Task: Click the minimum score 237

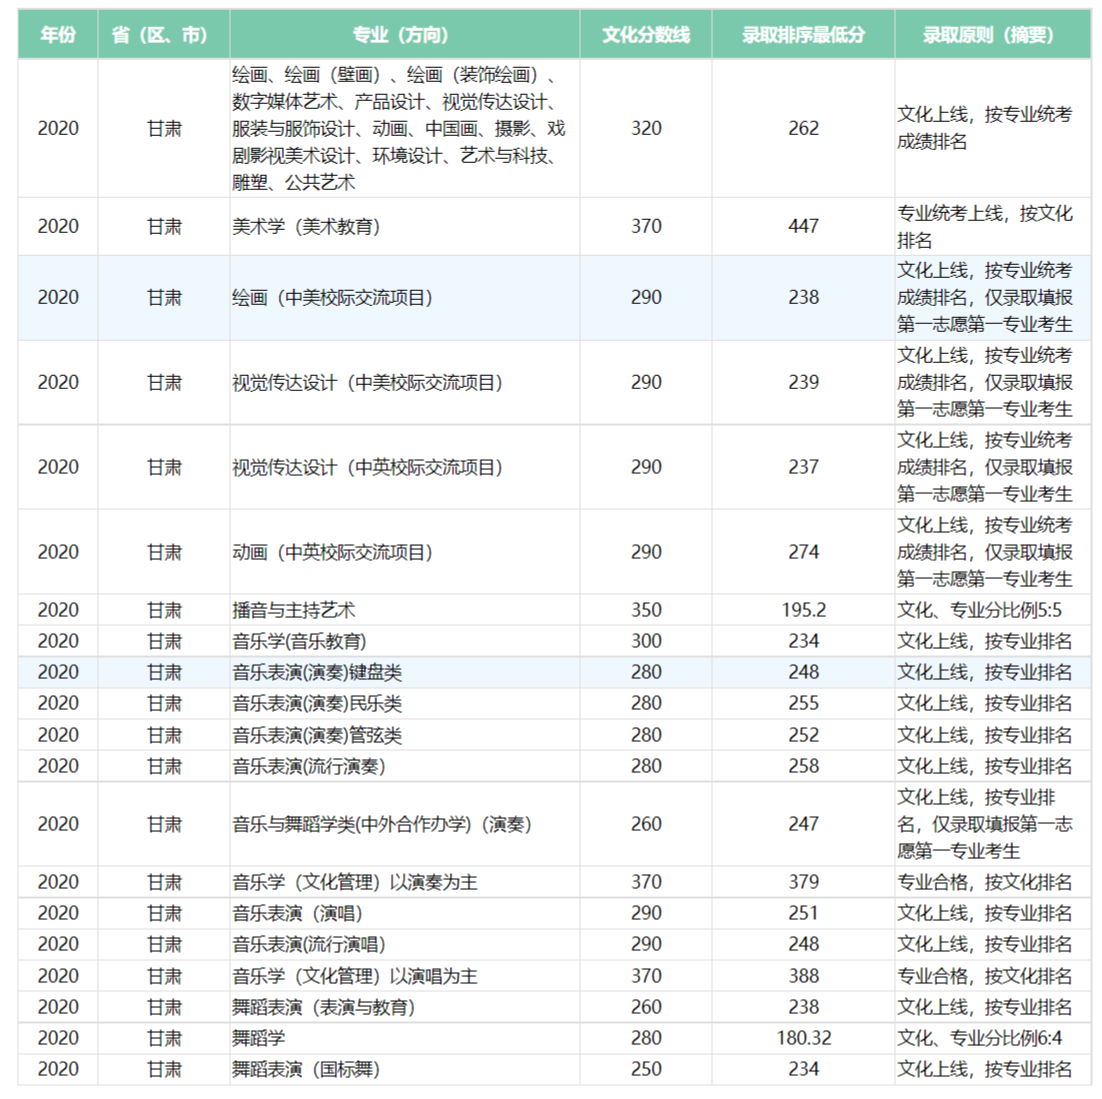Action: [x=803, y=467]
